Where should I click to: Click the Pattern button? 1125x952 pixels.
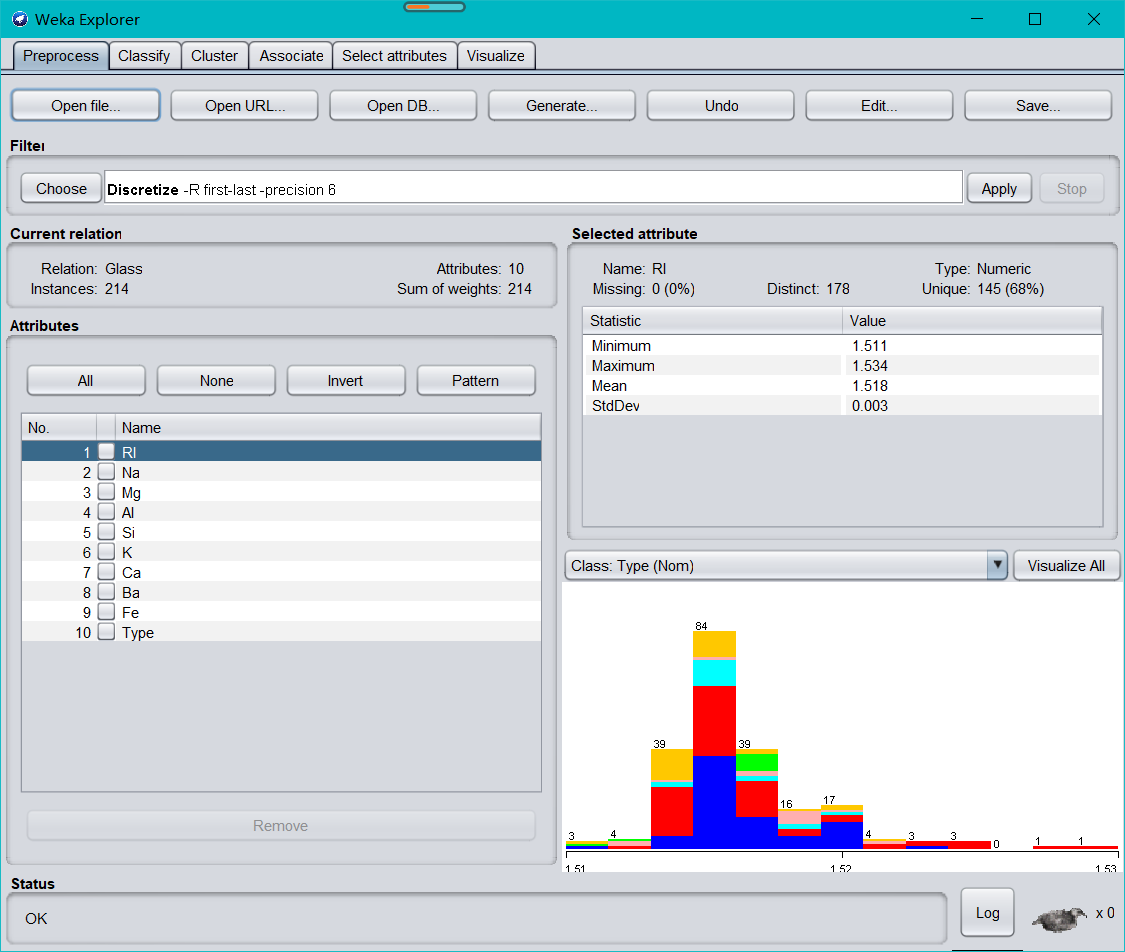[476, 380]
